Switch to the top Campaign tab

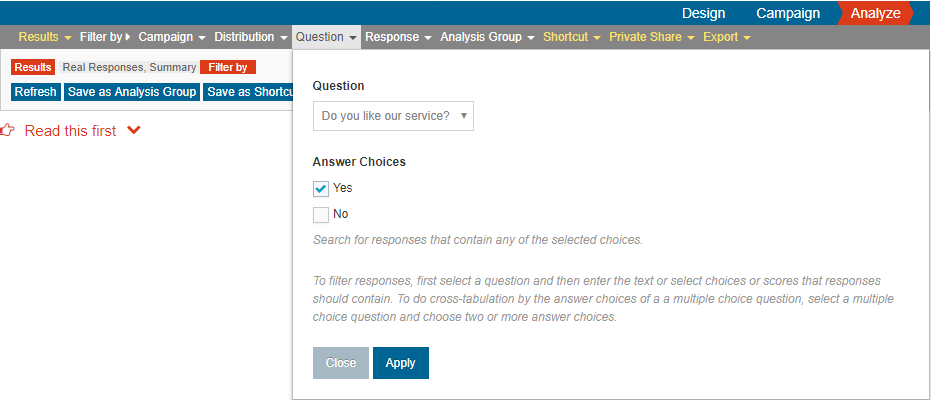click(788, 13)
